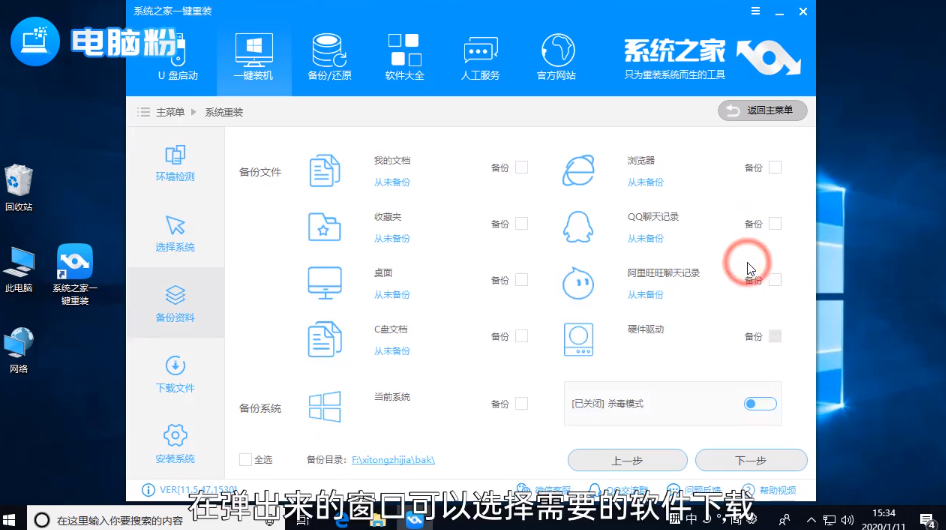Check the 备份 box for 浏览器
Viewport: 946px width, 530px height.
click(775, 167)
